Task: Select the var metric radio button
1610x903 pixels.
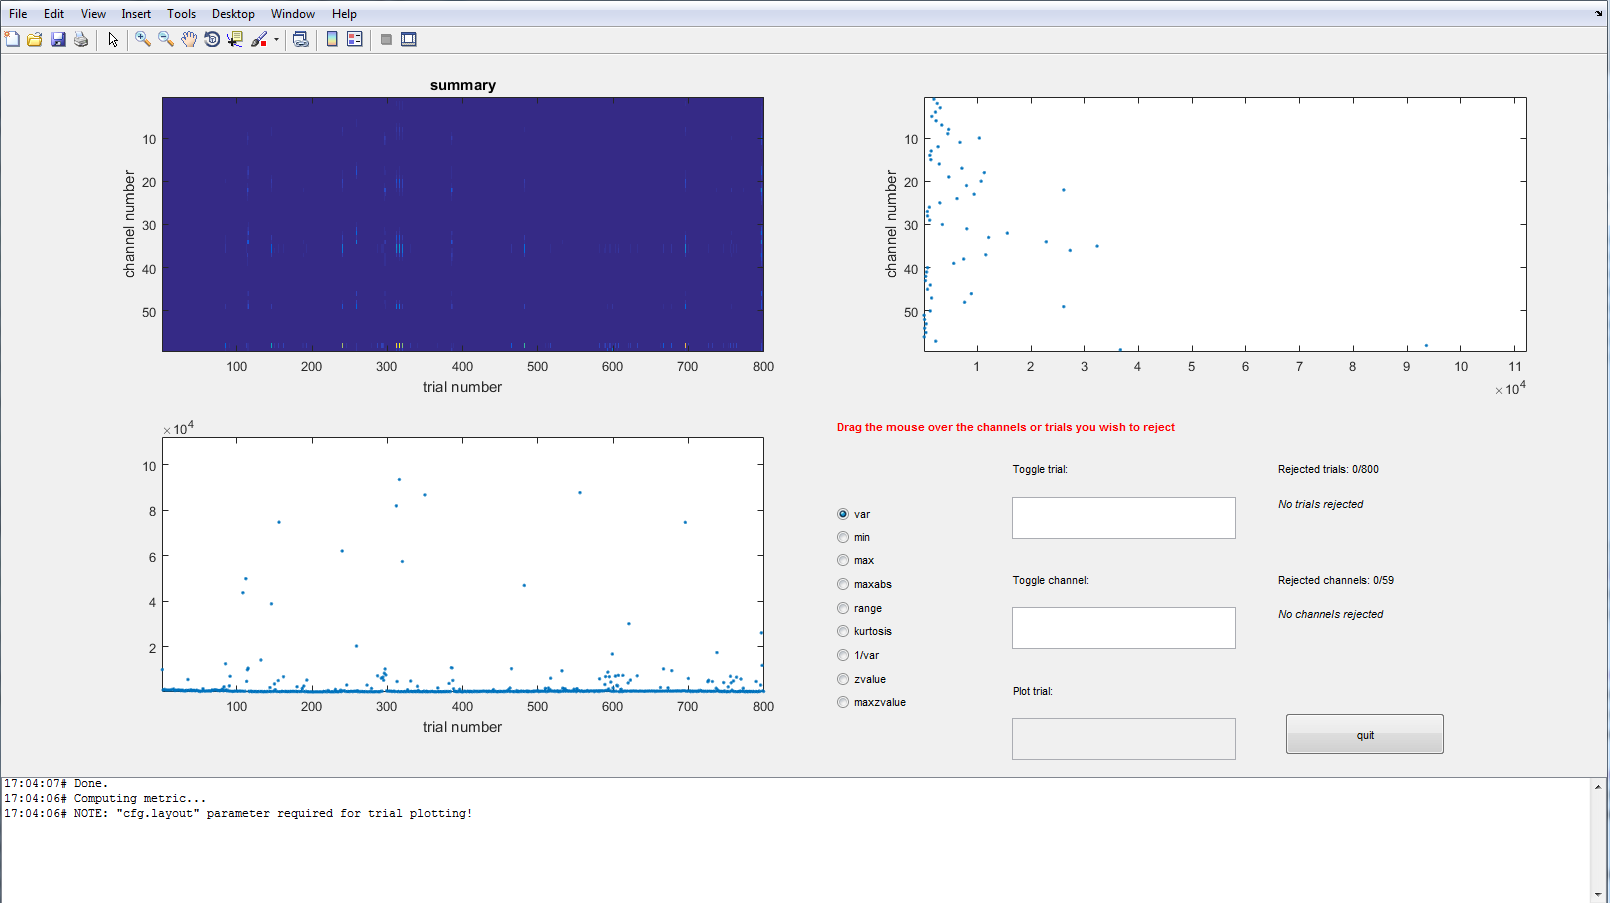Action: (843, 514)
